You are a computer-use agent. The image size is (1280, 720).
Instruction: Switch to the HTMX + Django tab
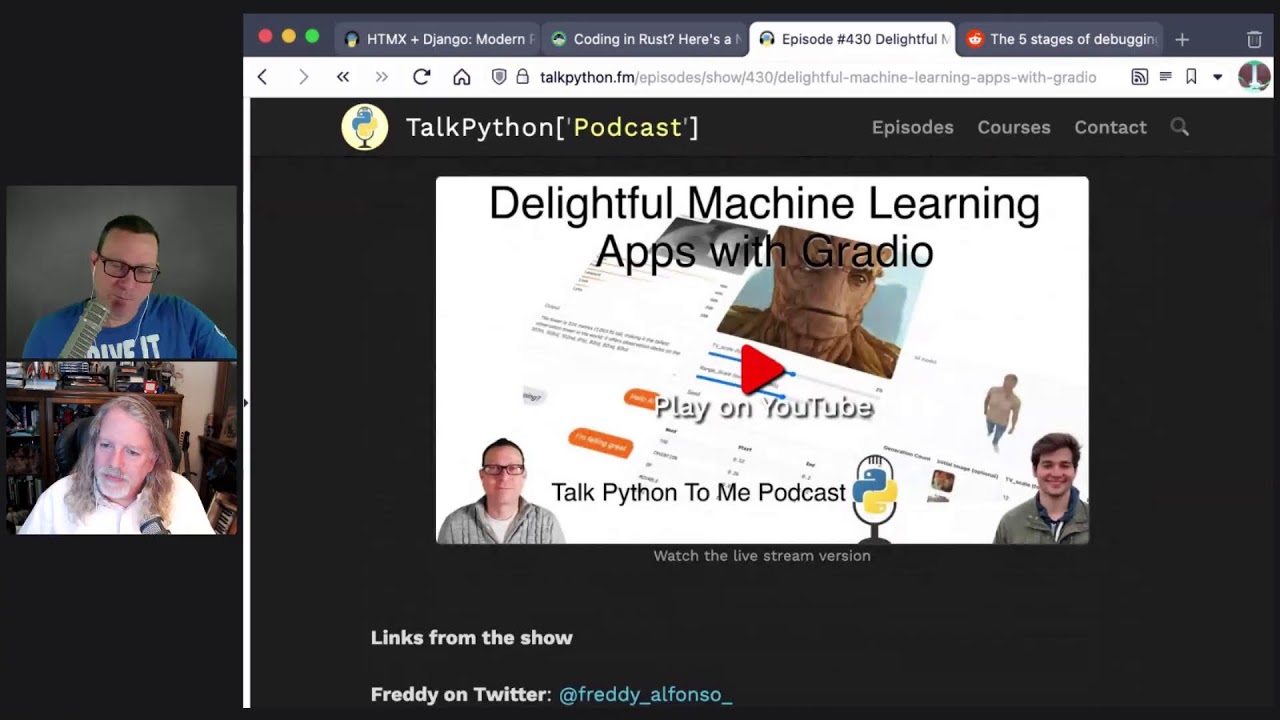tap(437, 39)
